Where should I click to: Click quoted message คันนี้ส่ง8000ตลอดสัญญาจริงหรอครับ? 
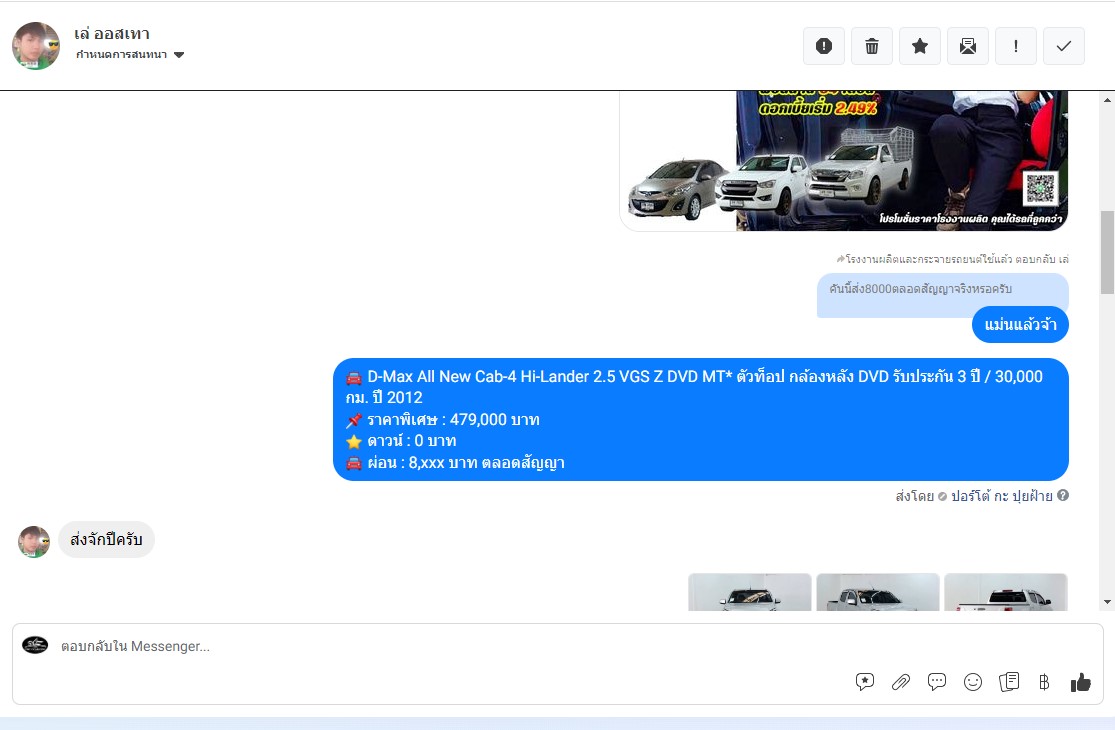920,289
